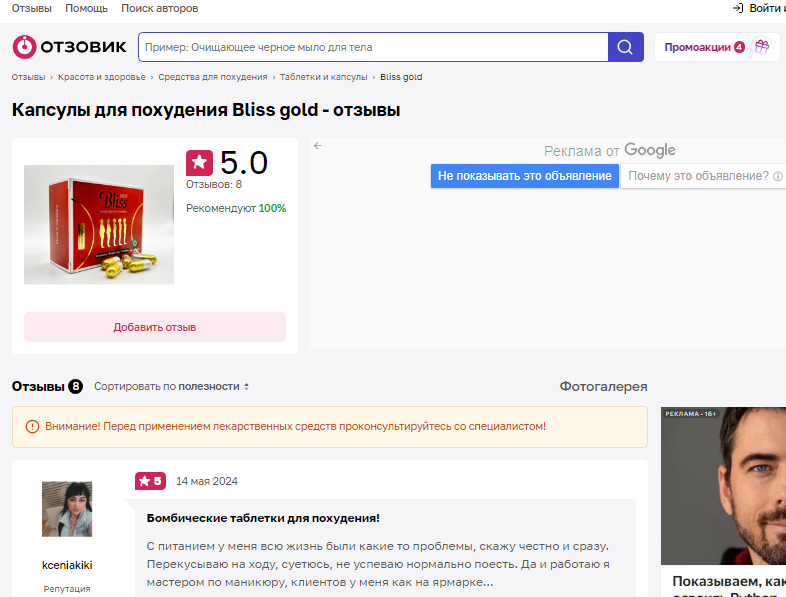Click the 'Реклама от Google' label
The width and height of the screenshot is (786, 597).
tap(610, 150)
